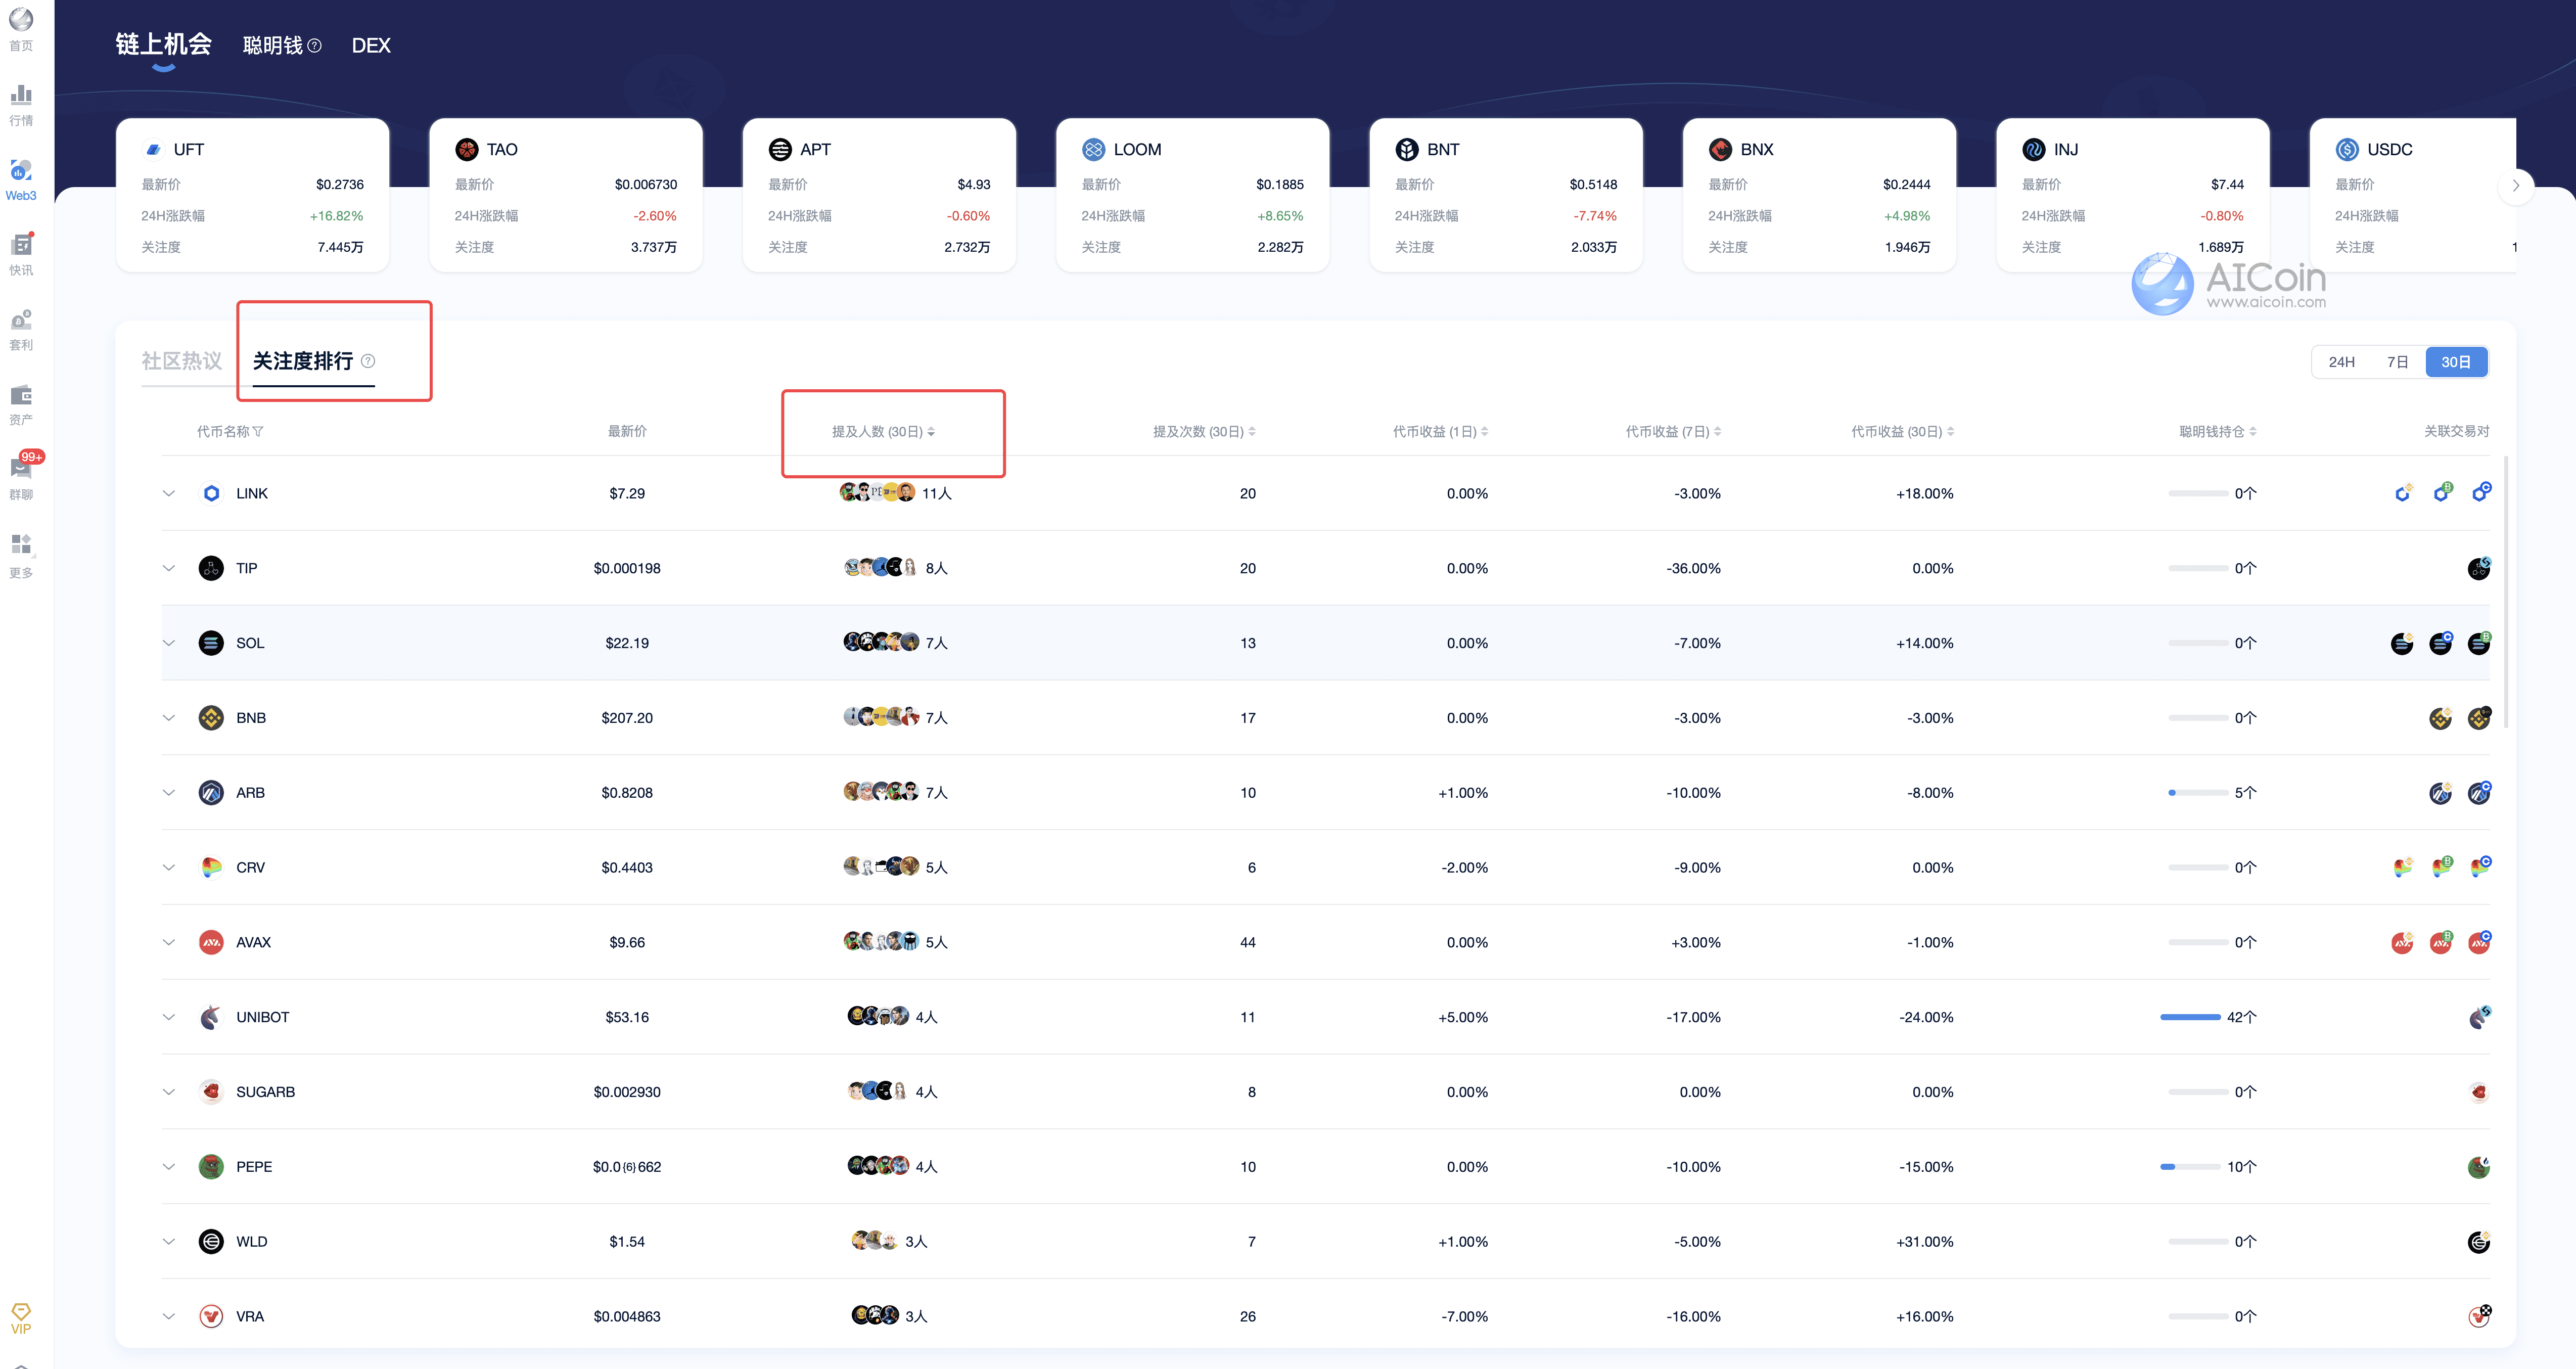Open the APT token card

coord(879,195)
